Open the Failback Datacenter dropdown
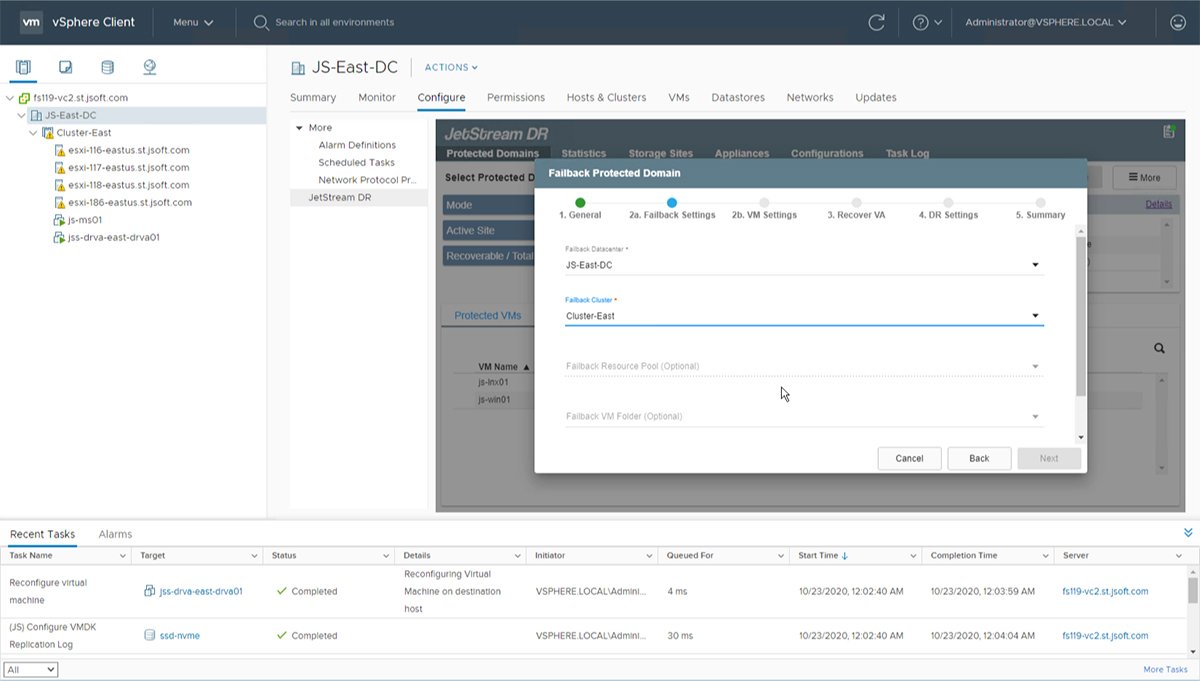The height and width of the screenshot is (681, 1200). click(x=1037, y=264)
